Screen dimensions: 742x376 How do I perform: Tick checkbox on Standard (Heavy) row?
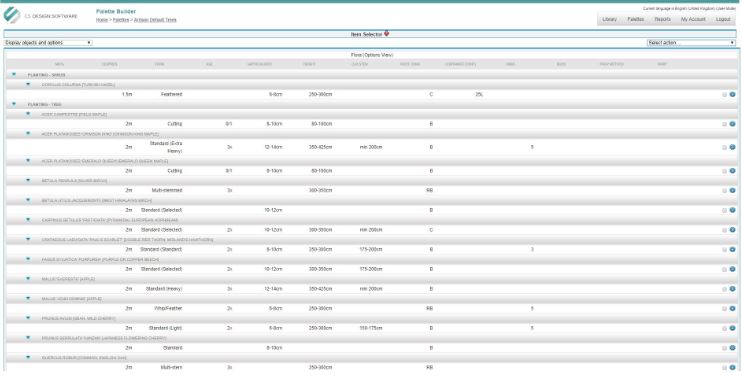point(724,289)
